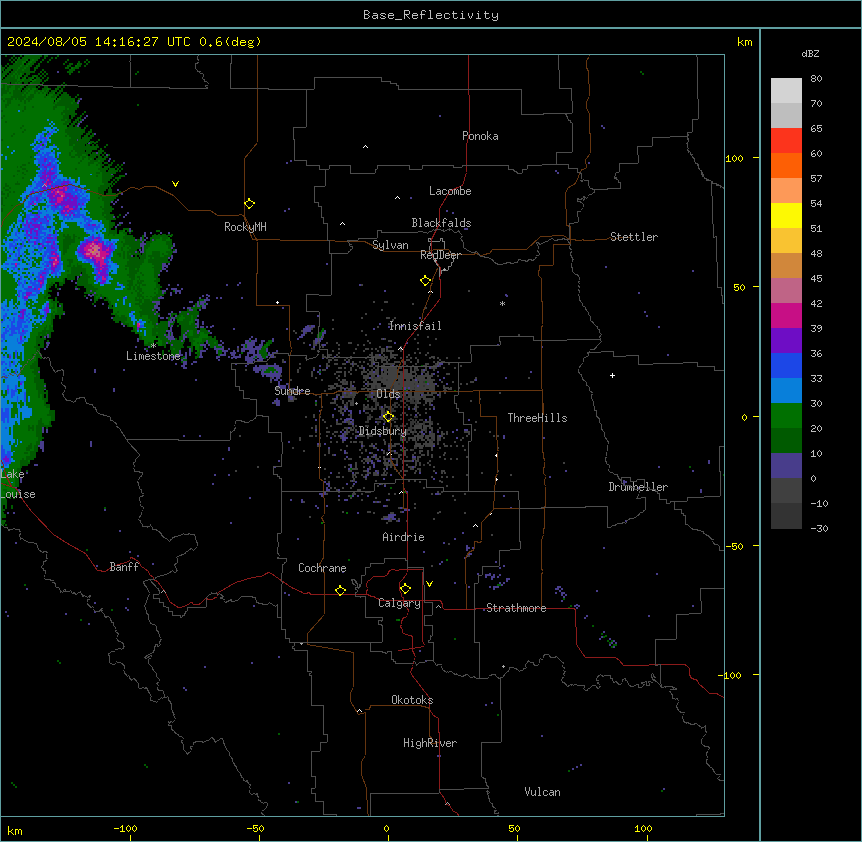Click the 10 dBZ purple legend swatch
Image resolution: width=862 pixels, height=842 pixels.
pyautogui.click(x=786, y=466)
